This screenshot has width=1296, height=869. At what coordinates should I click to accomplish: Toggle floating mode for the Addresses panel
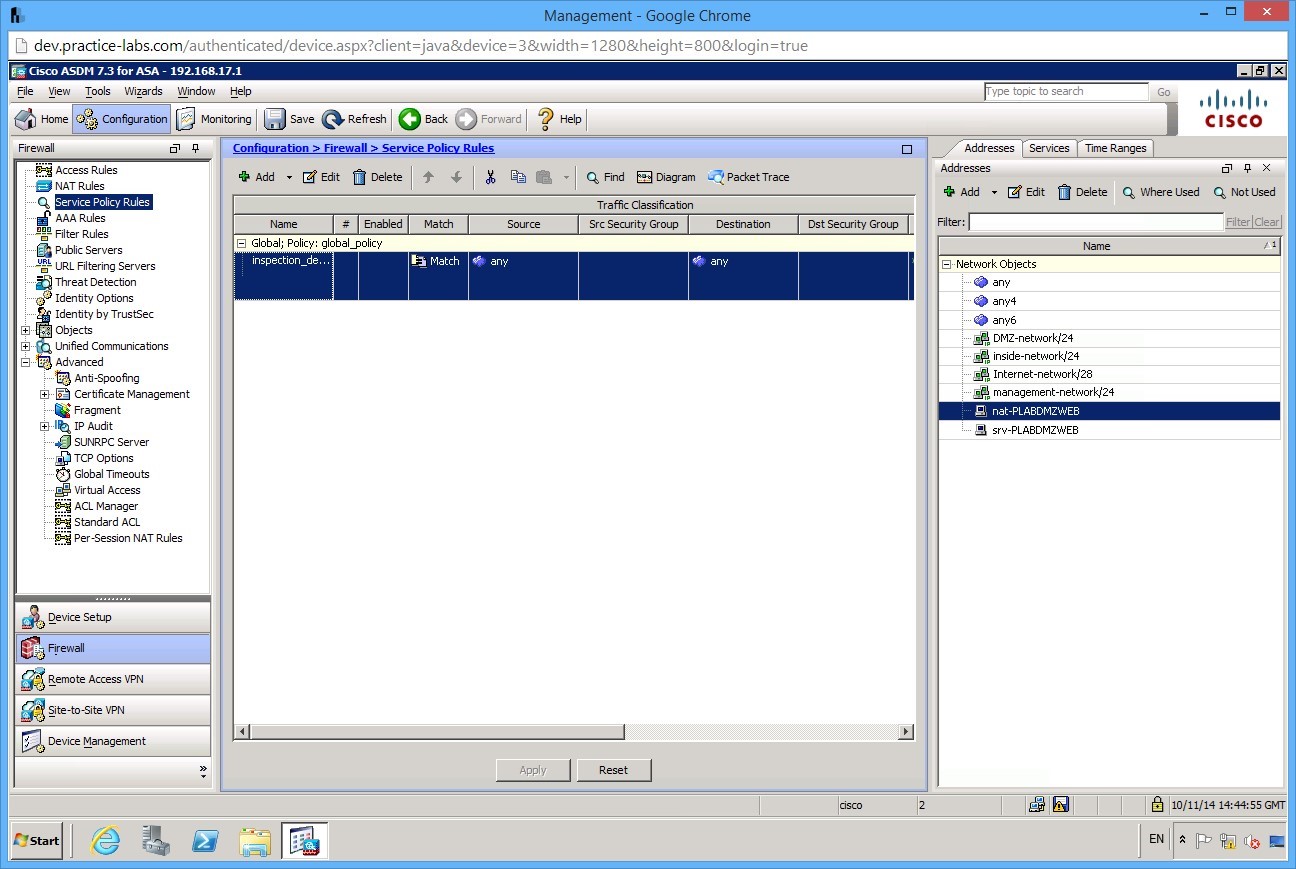(1227, 168)
